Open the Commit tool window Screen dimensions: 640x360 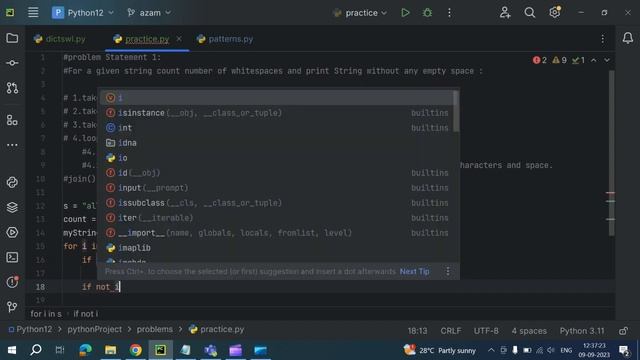pyautogui.click(x=12, y=63)
